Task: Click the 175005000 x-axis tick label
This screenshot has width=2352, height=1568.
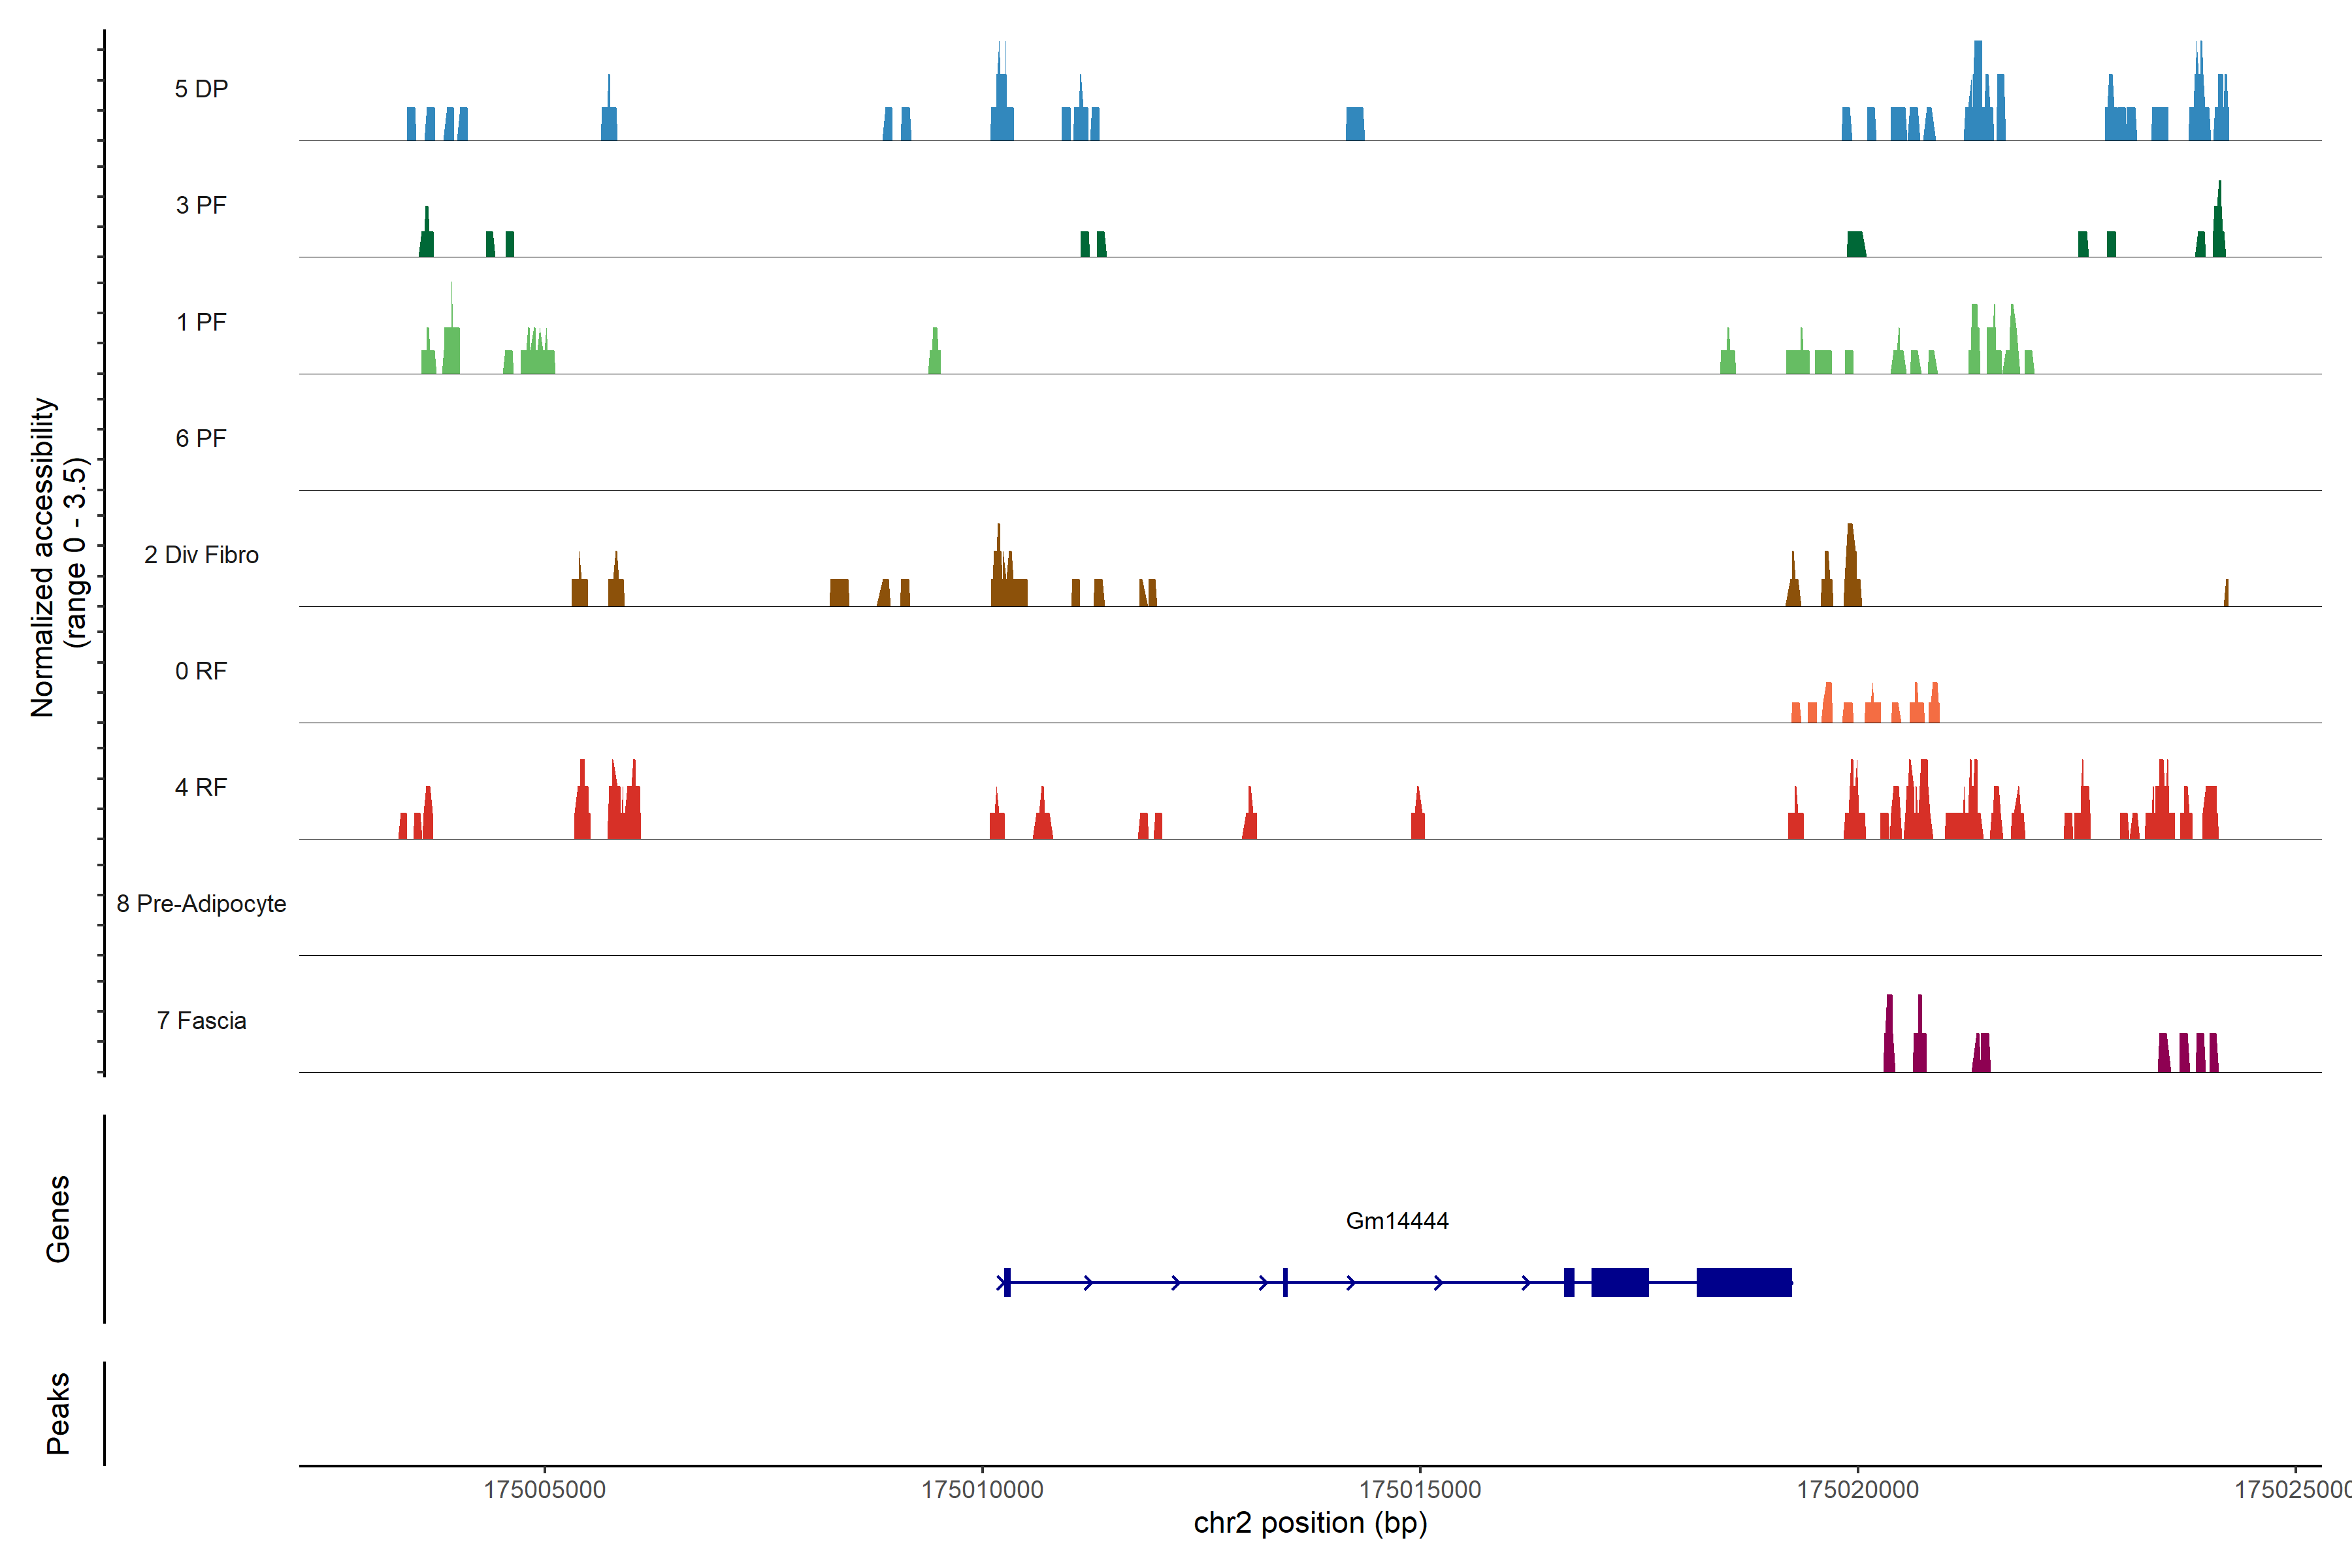Action: tap(544, 1489)
